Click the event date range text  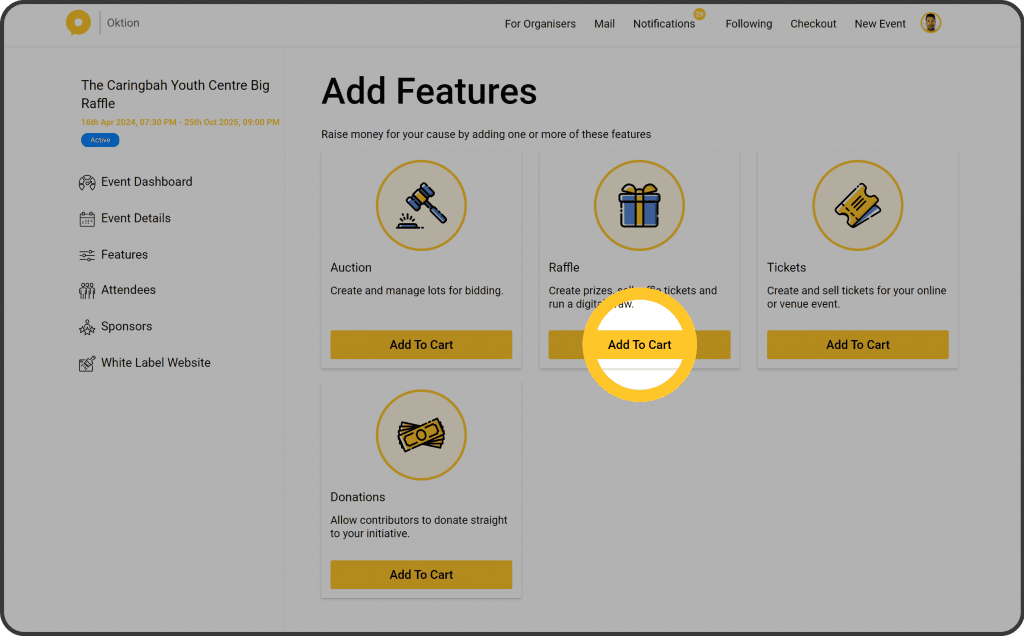[x=180, y=122]
